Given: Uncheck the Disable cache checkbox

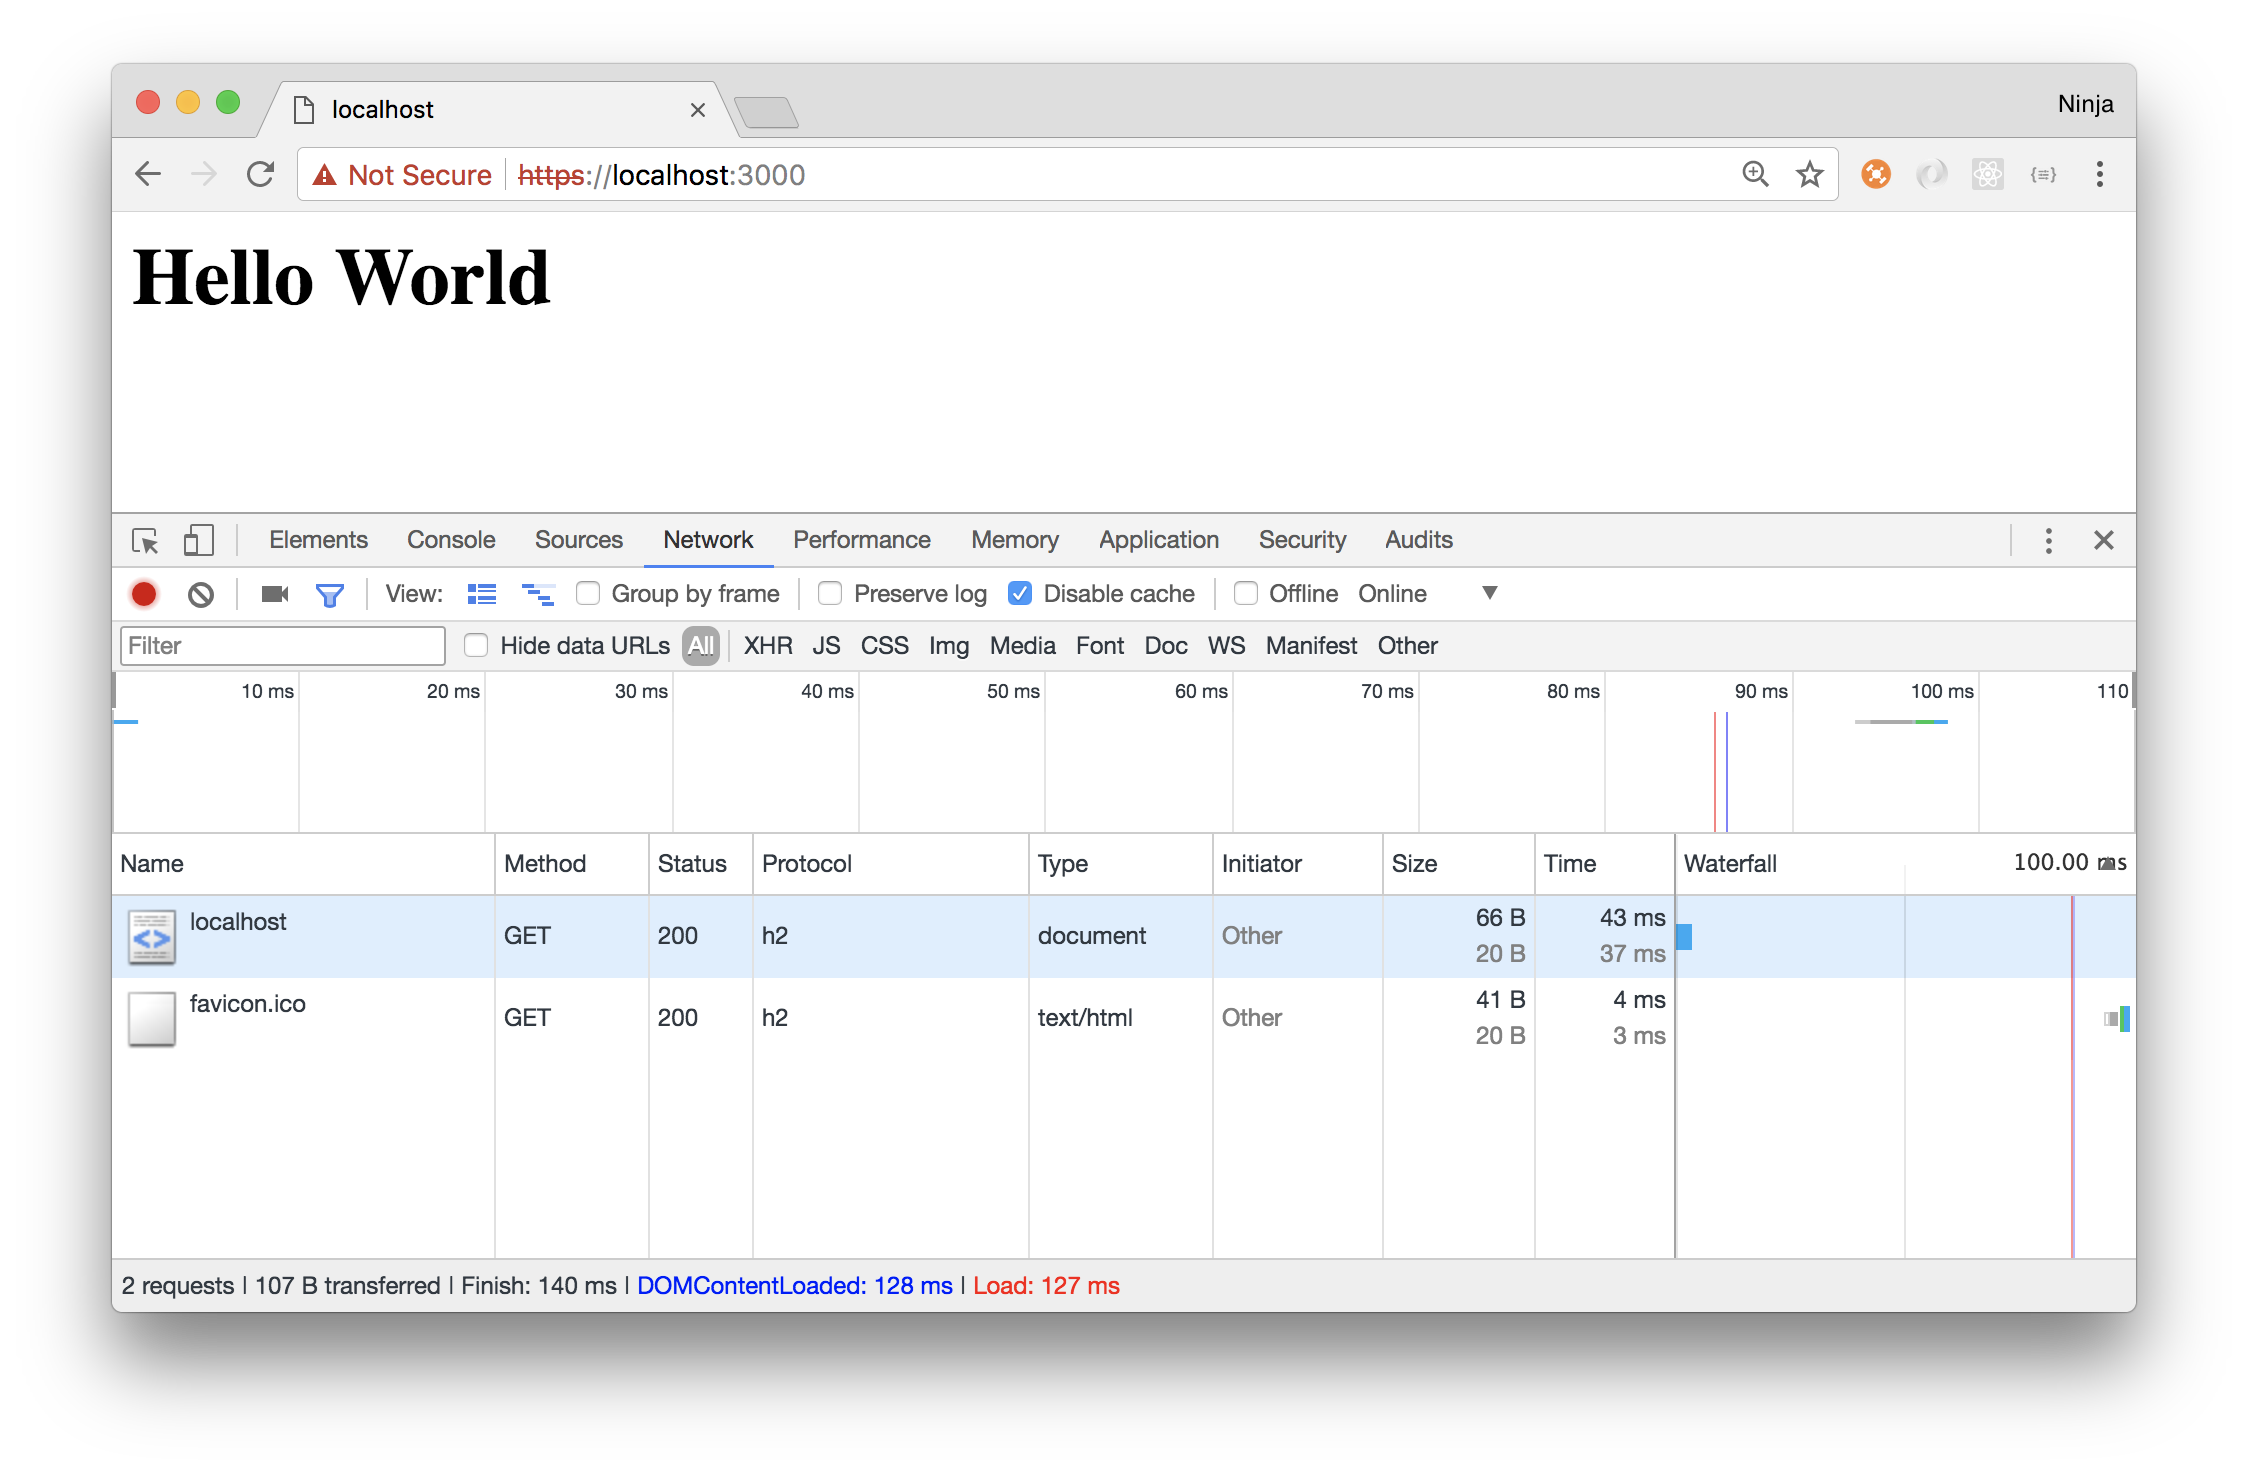Looking at the screenshot, I should pos(1020,594).
